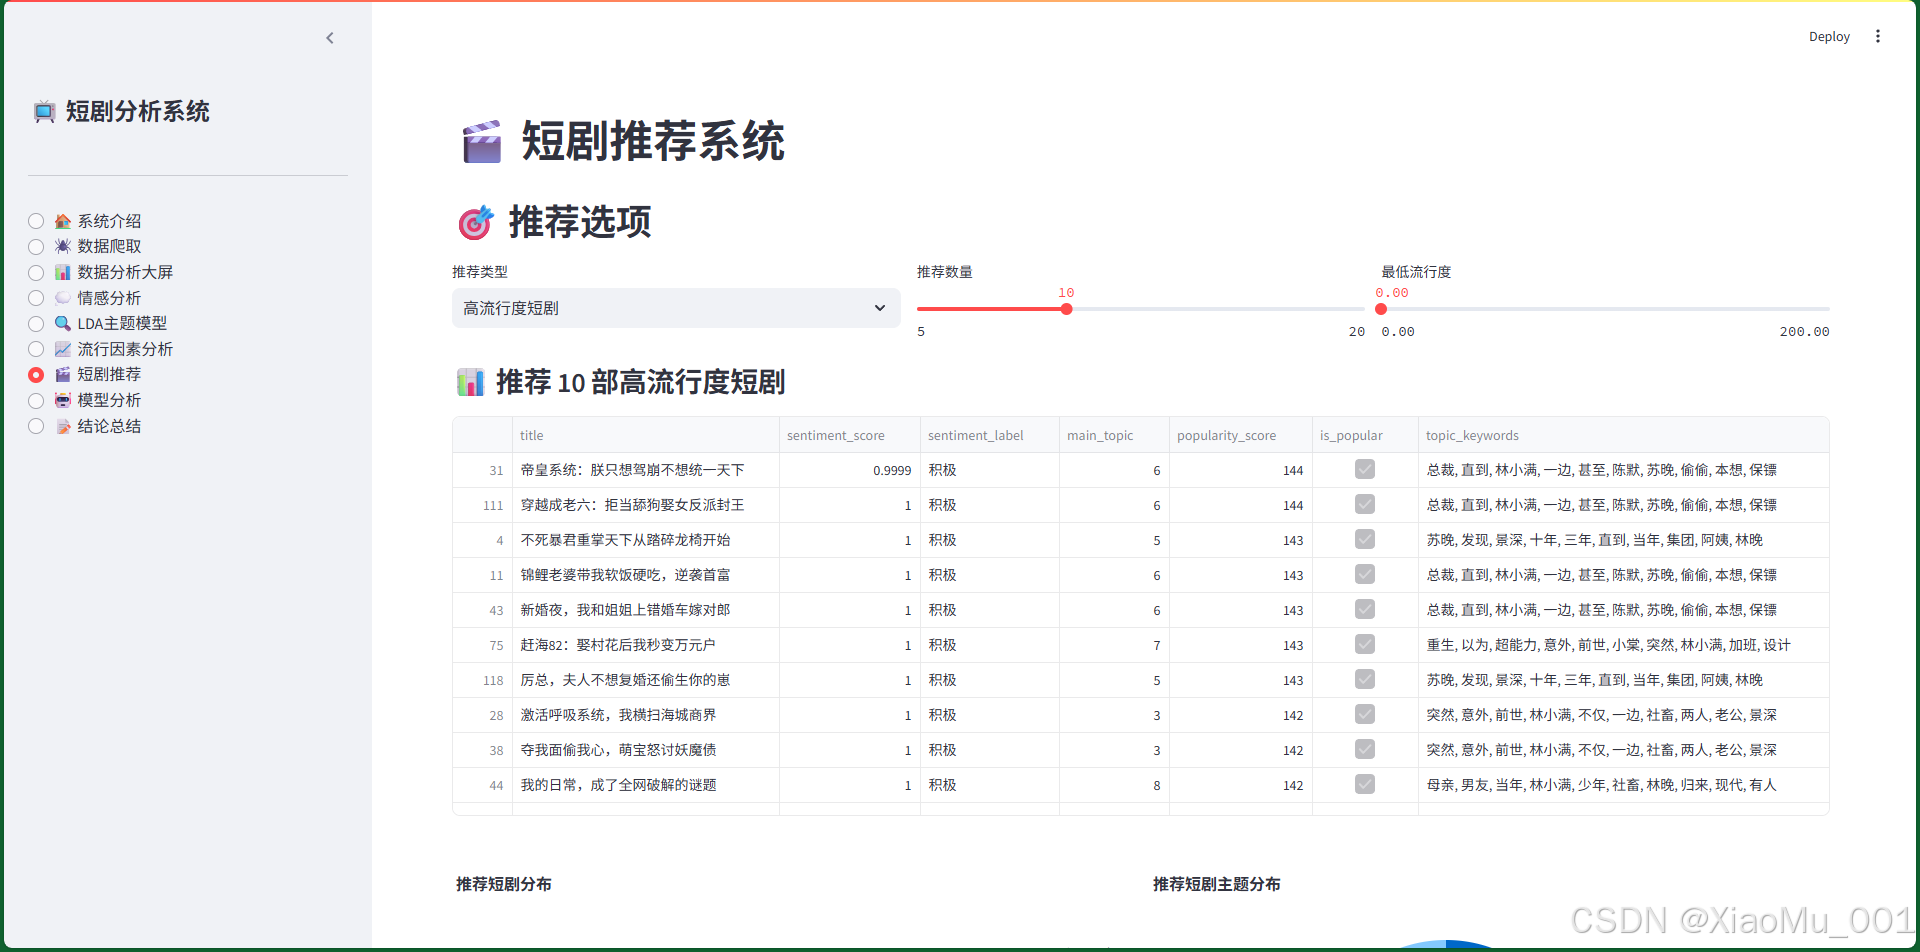This screenshot has width=1920, height=952.
Task: Click the memo icon beside 结论总结
Action: click(62, 425)
